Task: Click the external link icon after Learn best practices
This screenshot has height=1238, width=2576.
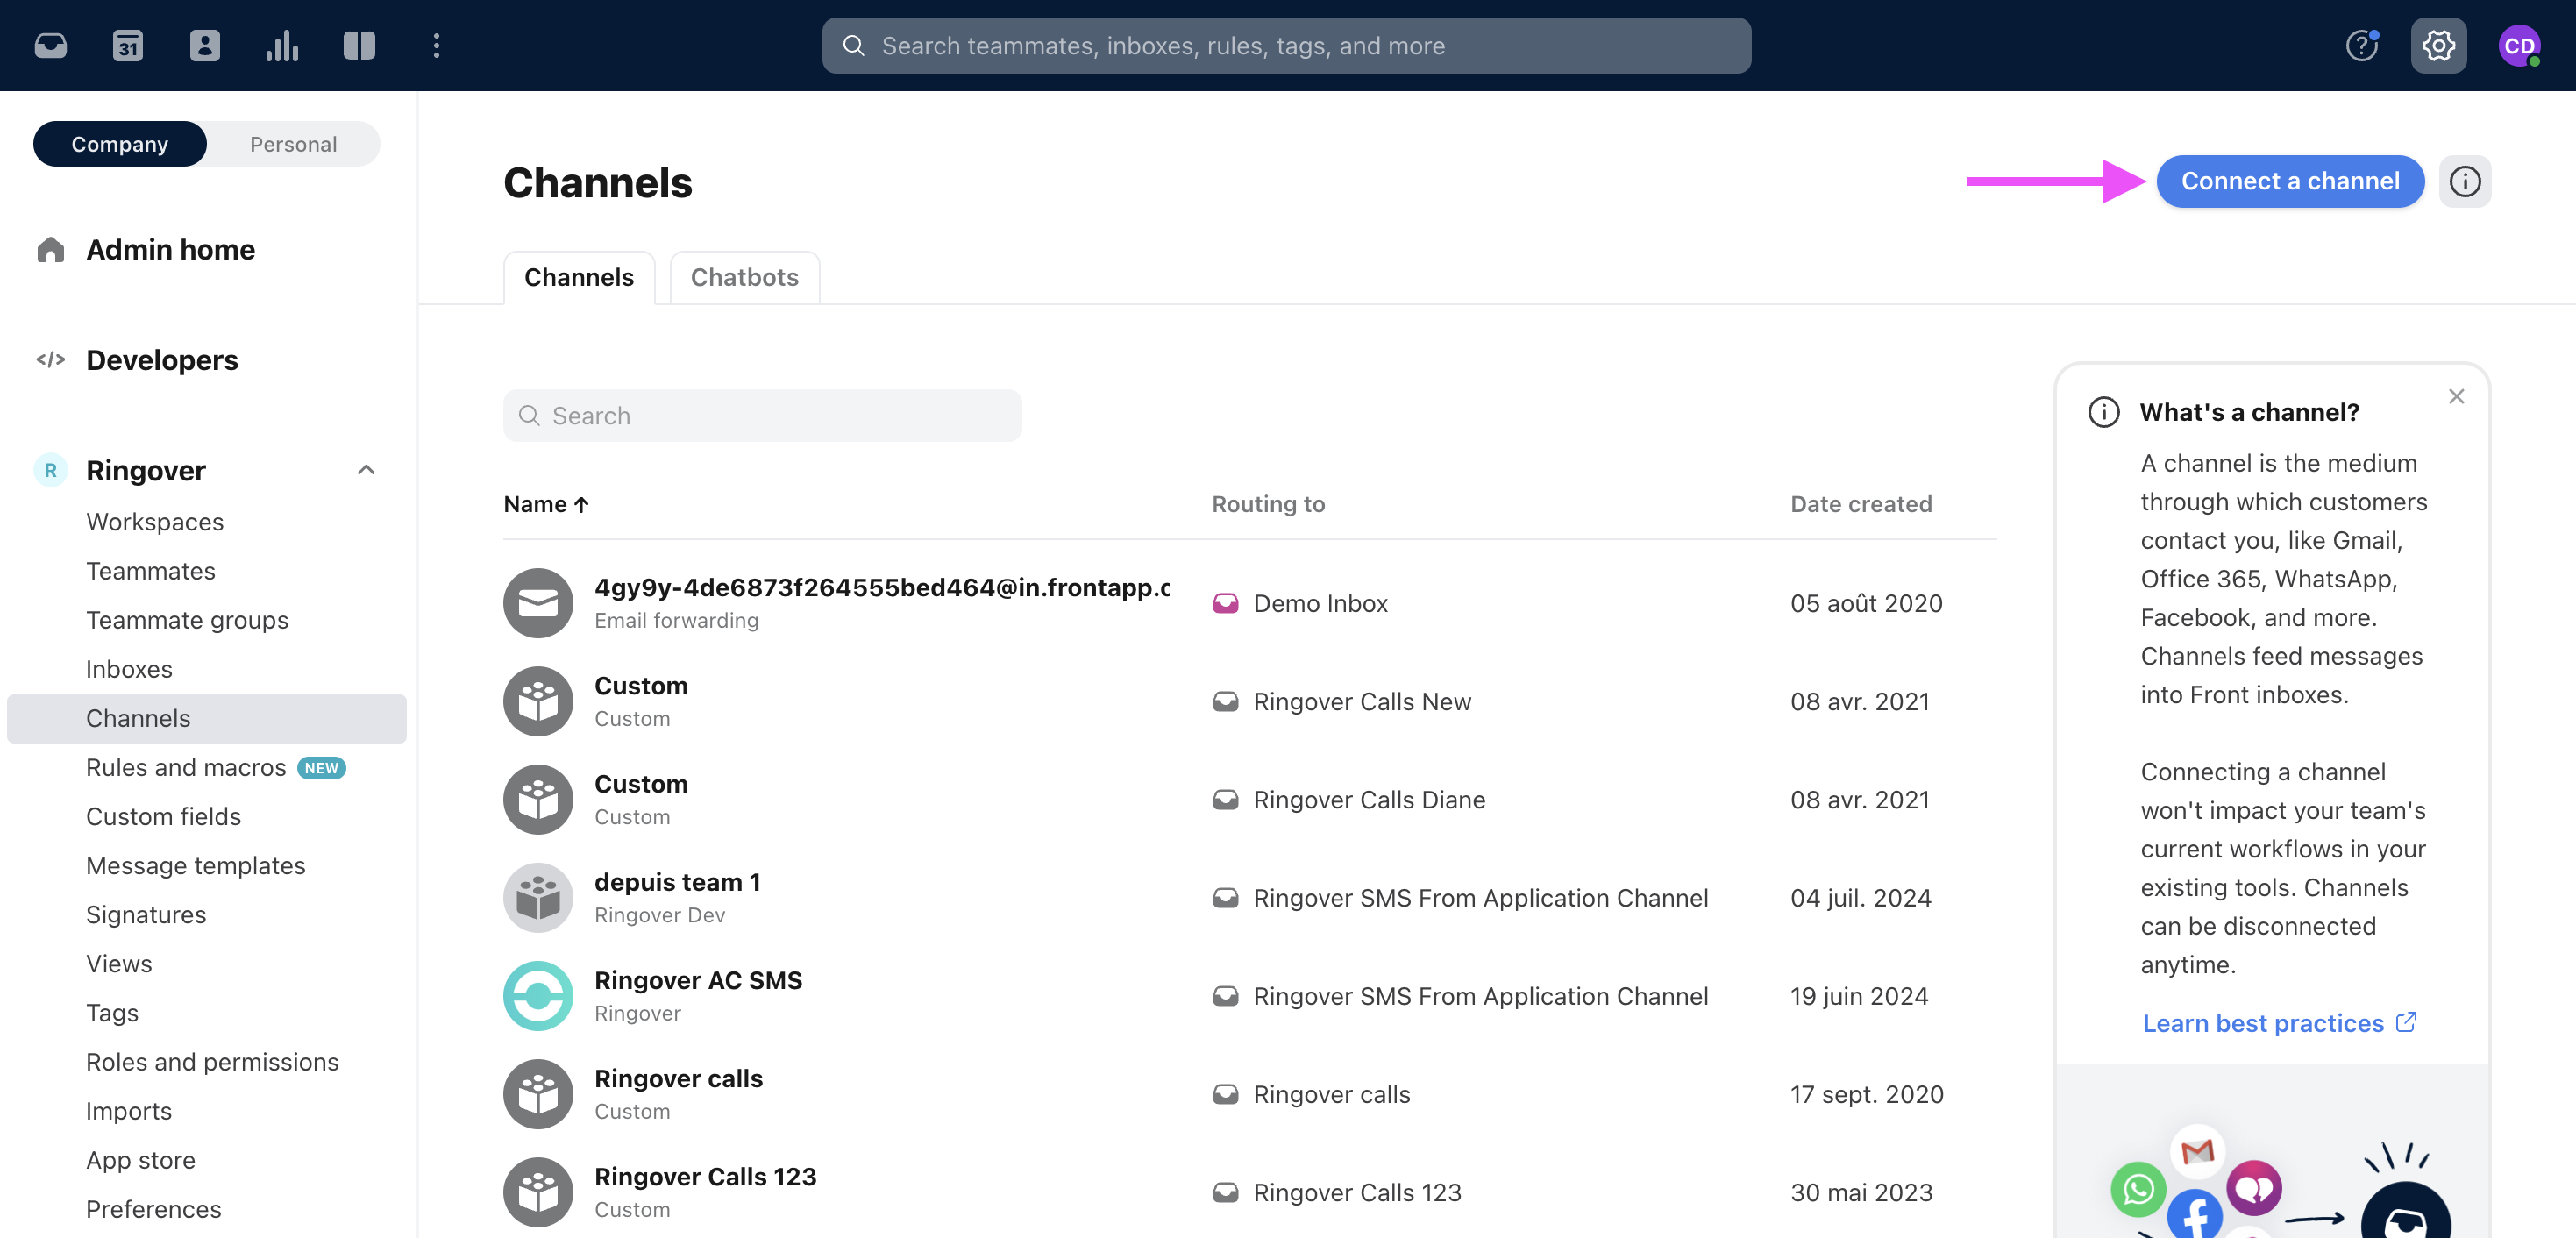Action: point(2406,1022)
